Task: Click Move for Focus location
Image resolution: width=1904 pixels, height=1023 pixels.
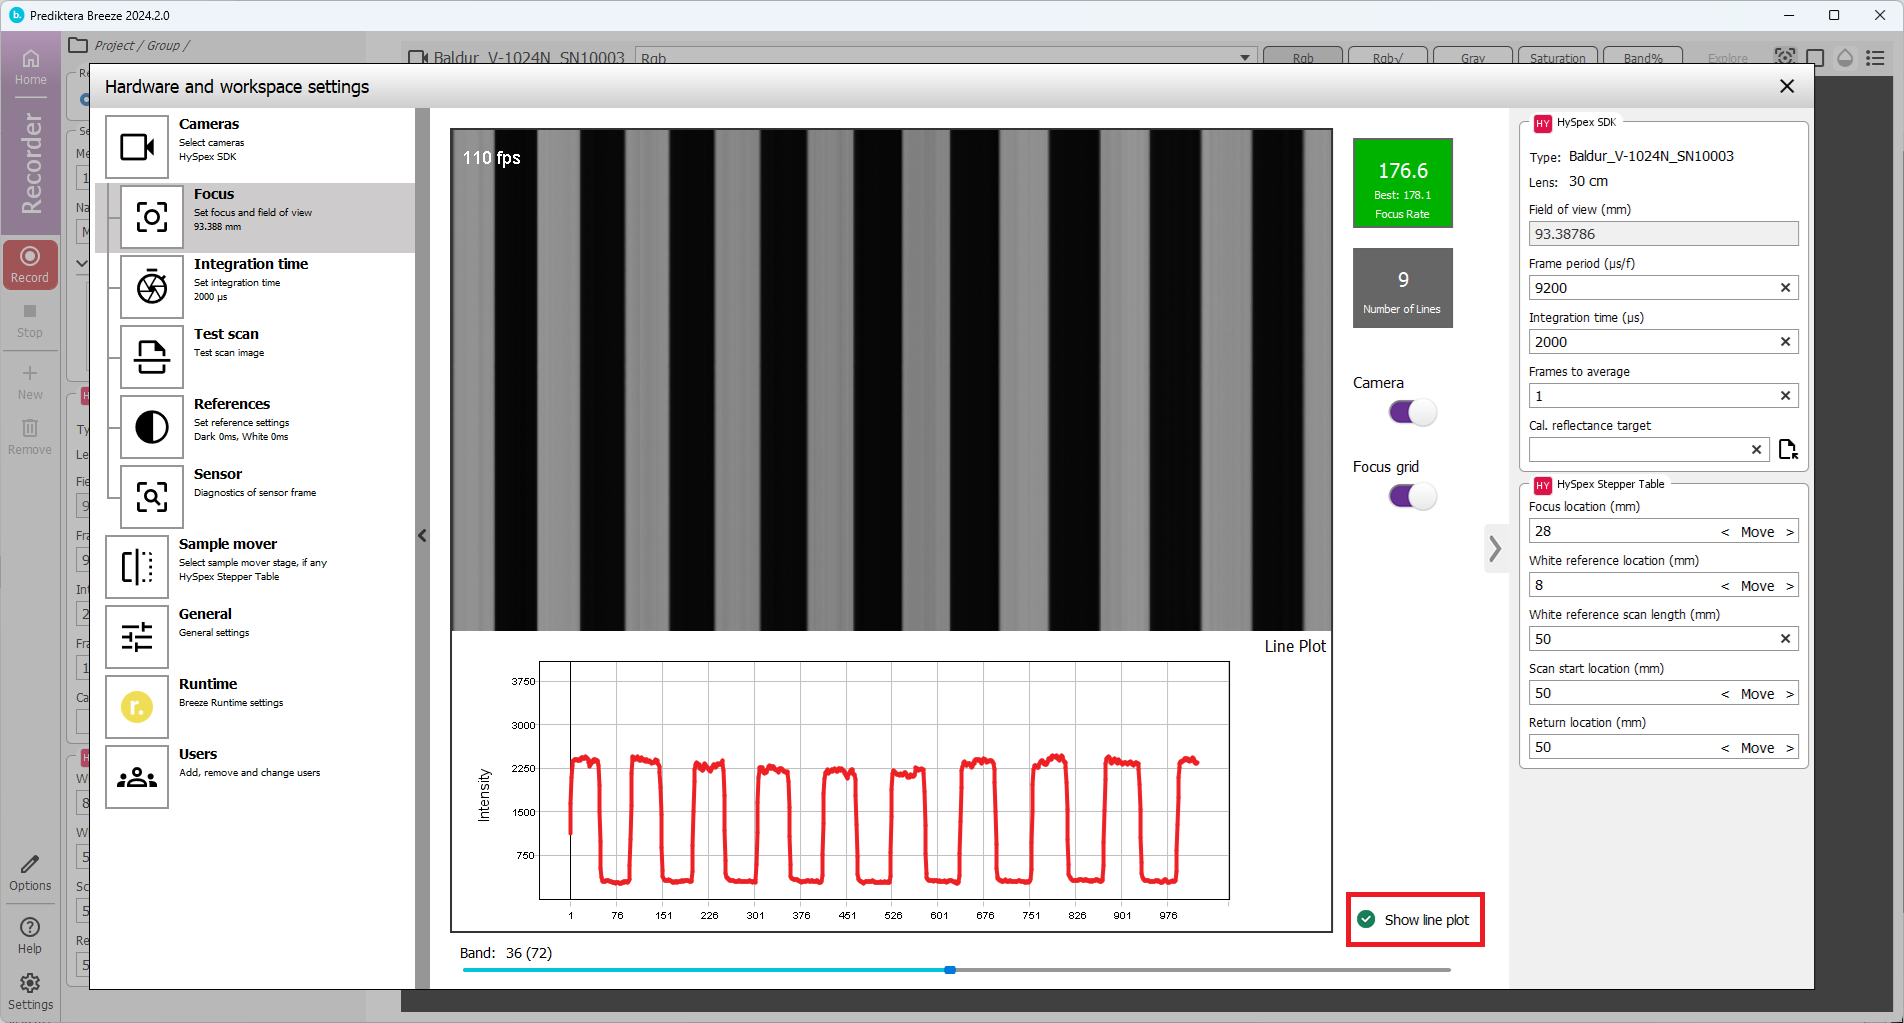Action: click(x=1757, y=532)
